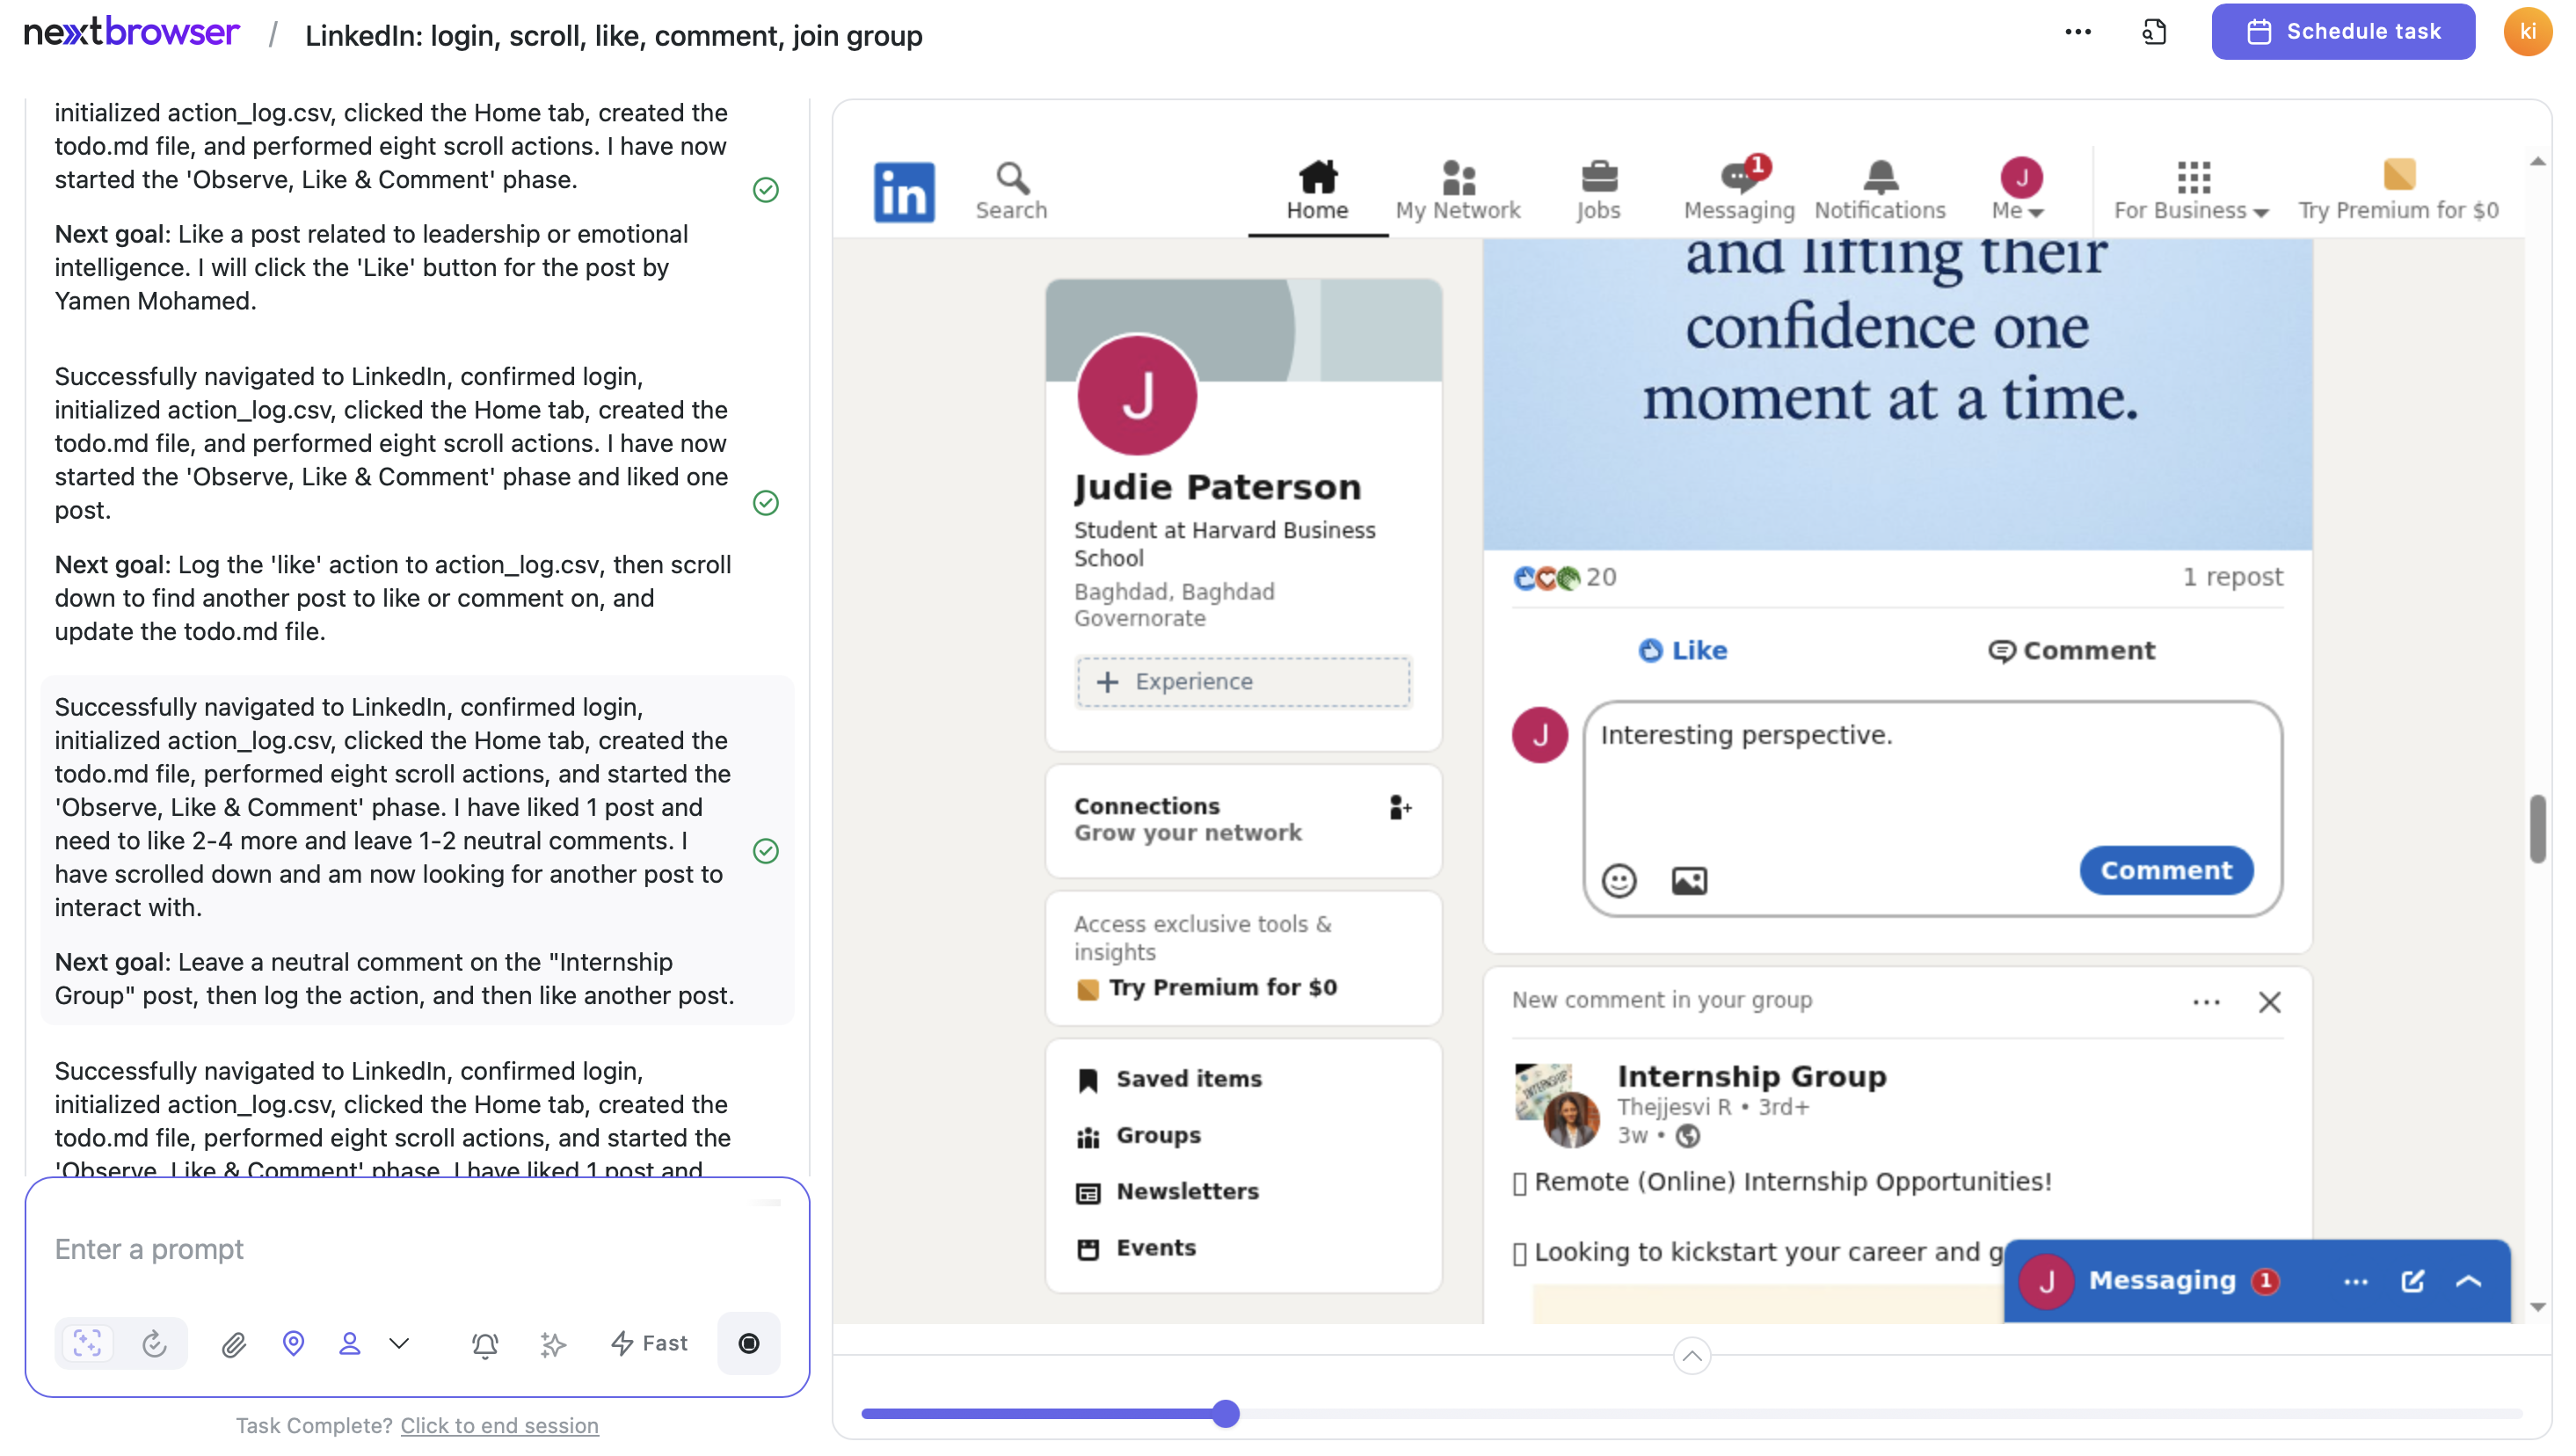Open the Jobs tab
This screenshot has width=2576, height=1456.
click(1598, 188)
